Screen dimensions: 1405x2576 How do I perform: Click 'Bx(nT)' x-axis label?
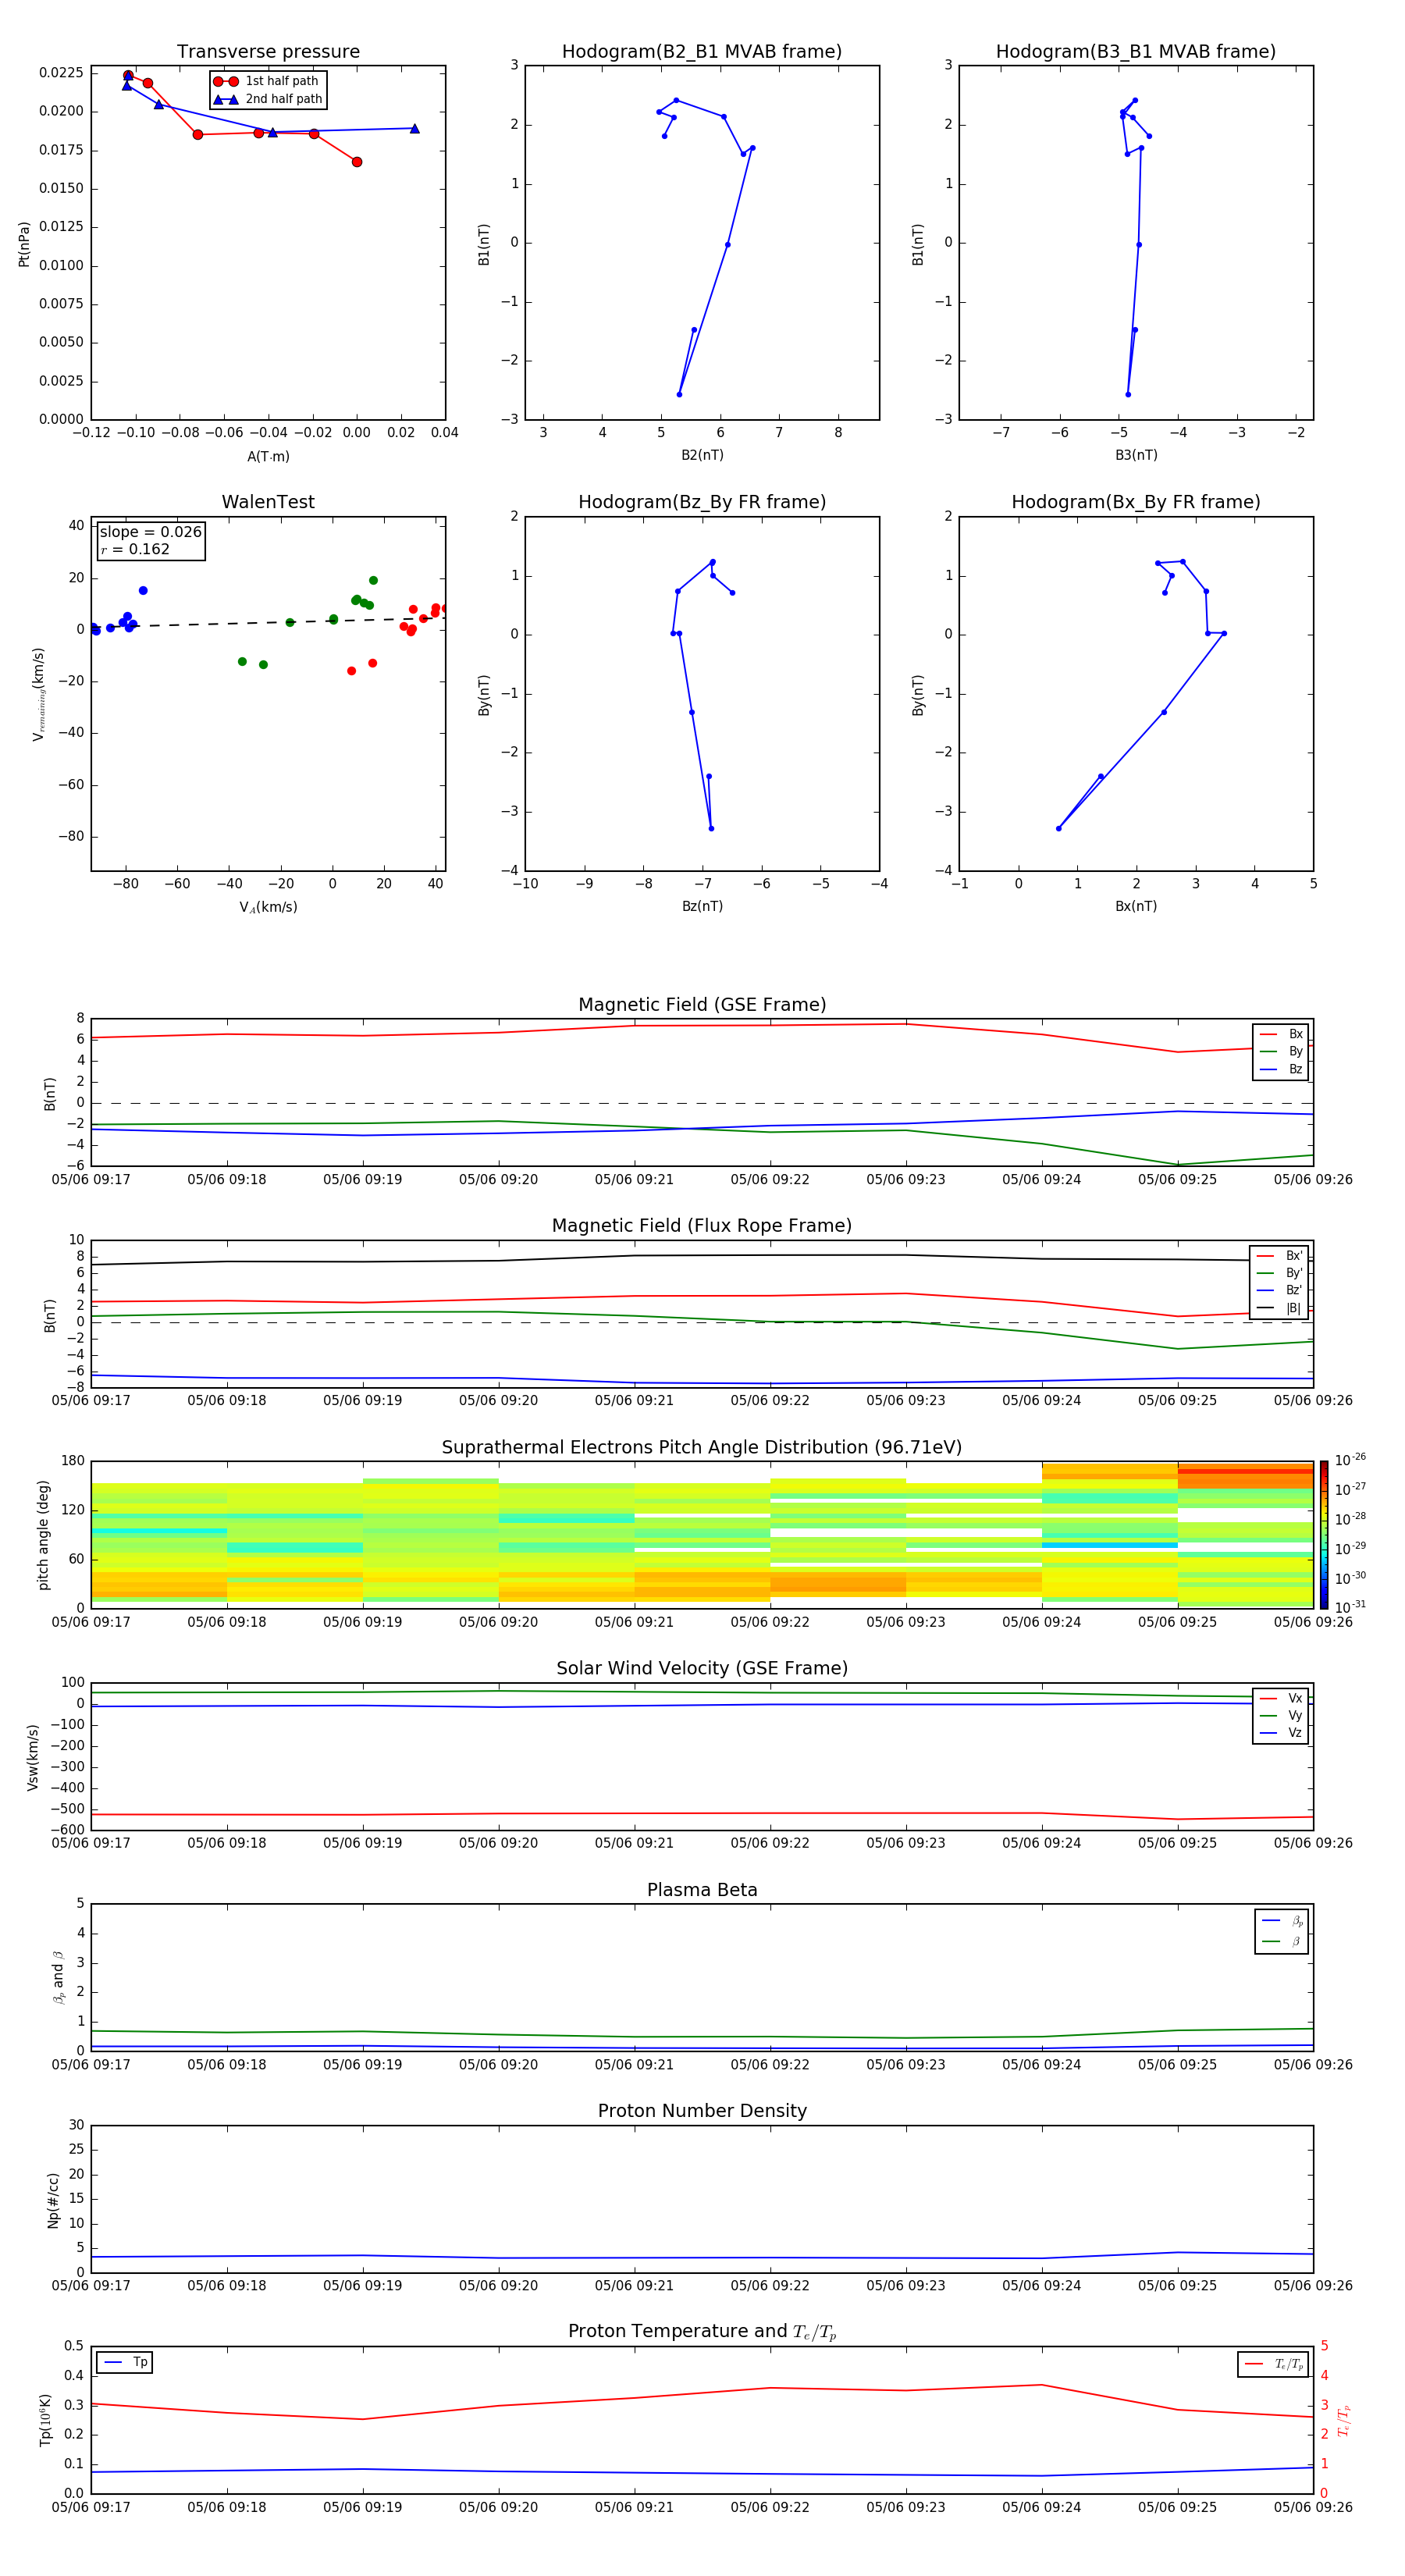click(1136, 906)
